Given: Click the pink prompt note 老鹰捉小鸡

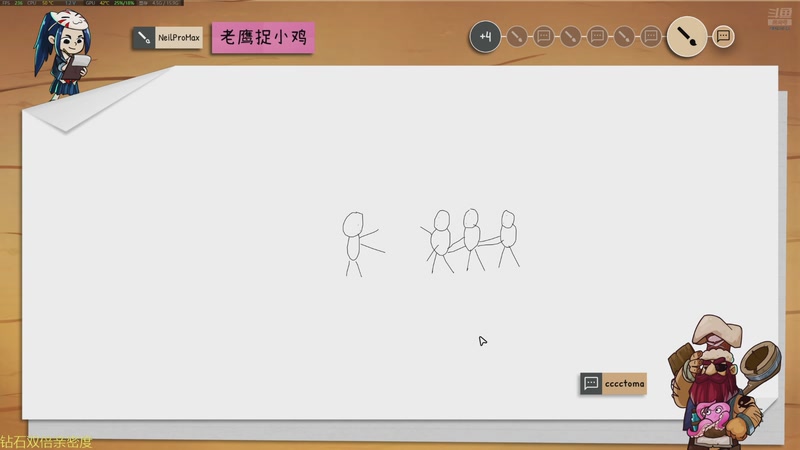Looking at the screenshot, I should point(263,37).
